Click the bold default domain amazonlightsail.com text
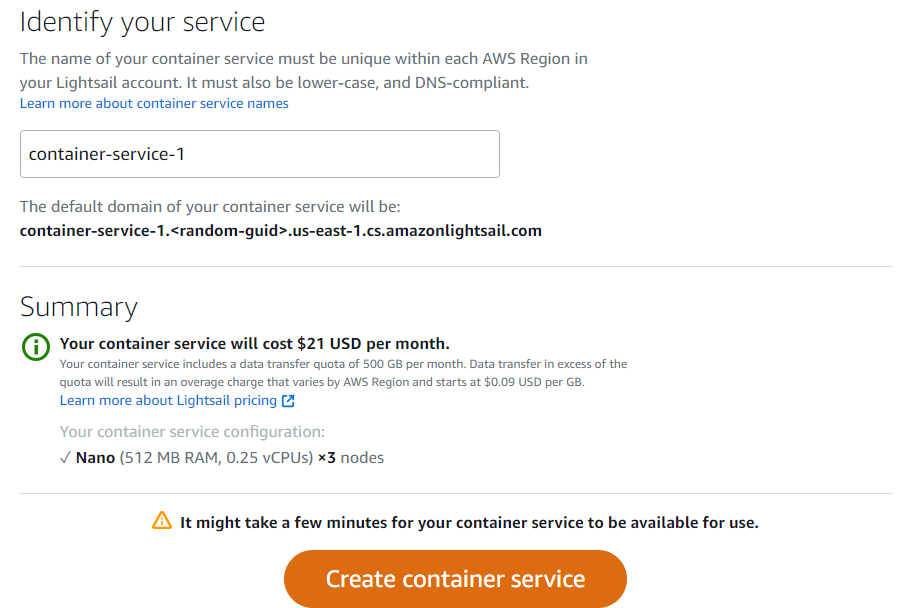The image size is (902, 608). (x=281, y=231)
